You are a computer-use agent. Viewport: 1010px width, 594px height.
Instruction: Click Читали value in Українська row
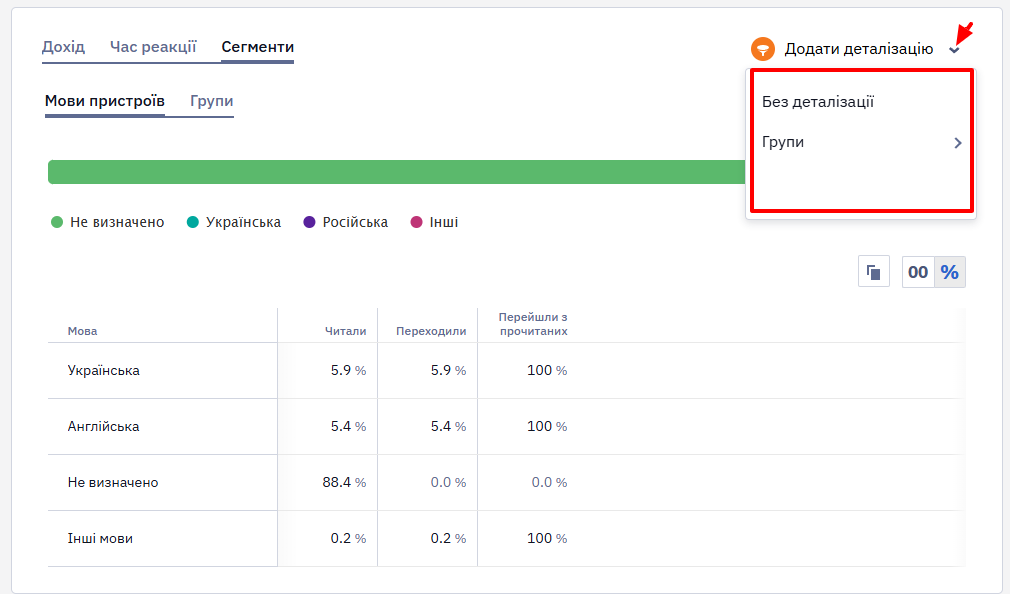coord(348,370)
